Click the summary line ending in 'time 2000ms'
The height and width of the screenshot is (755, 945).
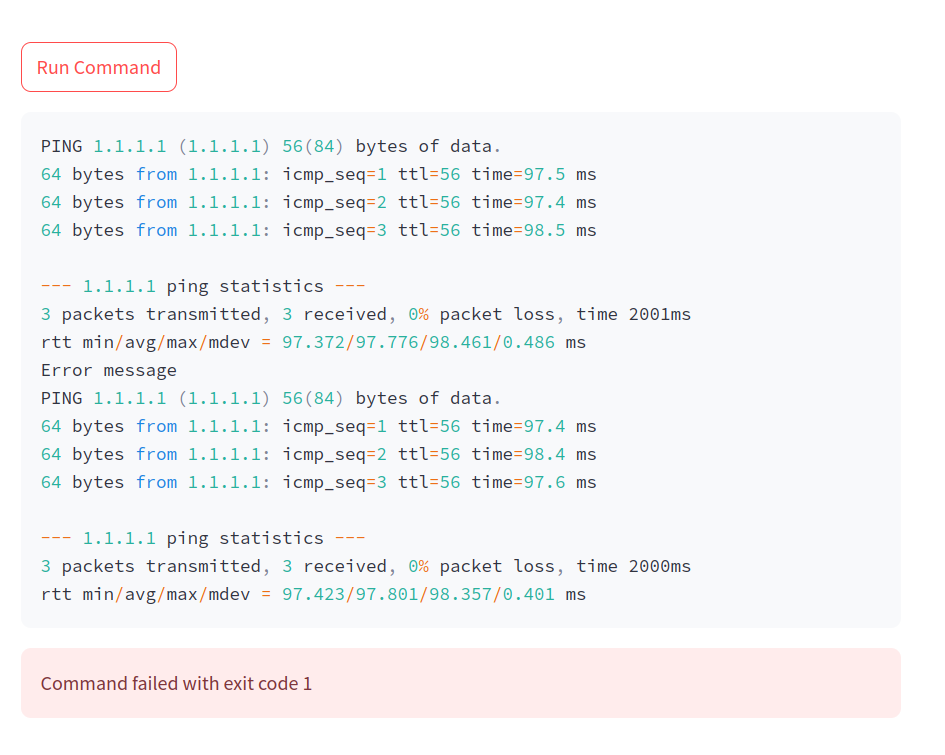366,566
